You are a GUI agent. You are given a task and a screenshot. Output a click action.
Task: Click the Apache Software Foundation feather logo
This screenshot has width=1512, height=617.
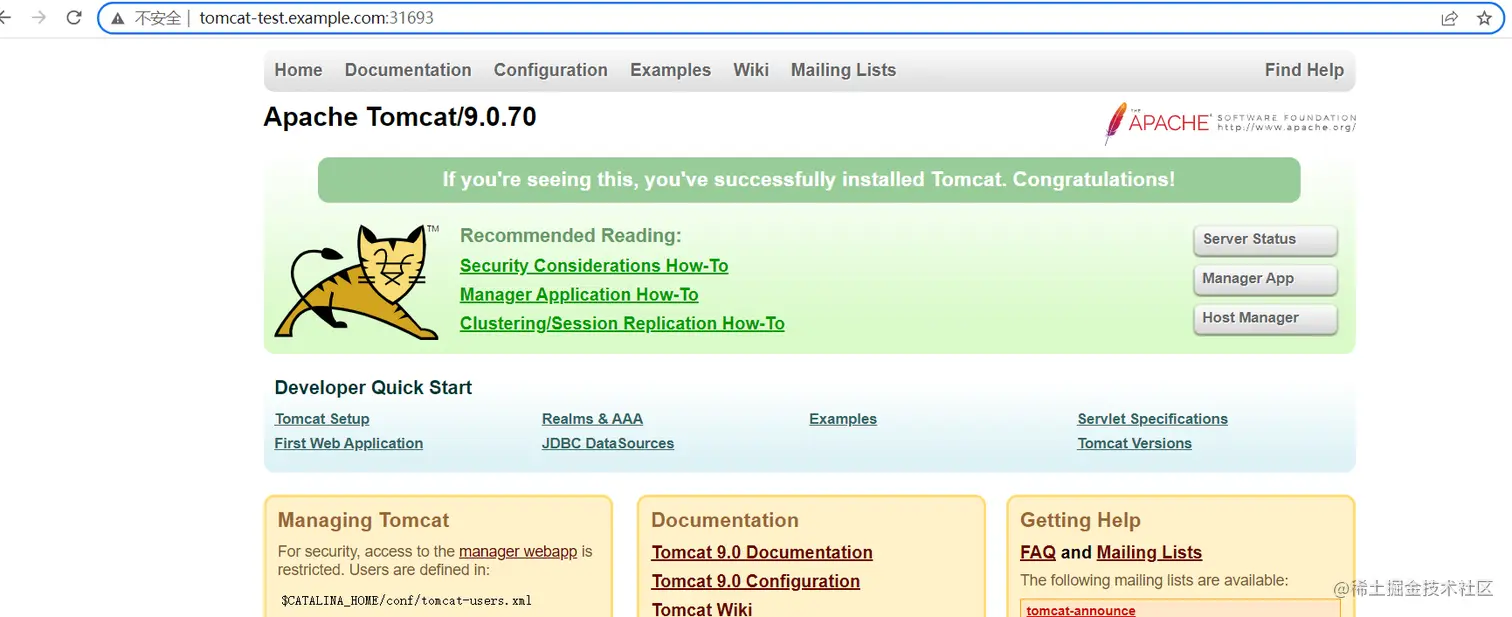click(1230, 123)
